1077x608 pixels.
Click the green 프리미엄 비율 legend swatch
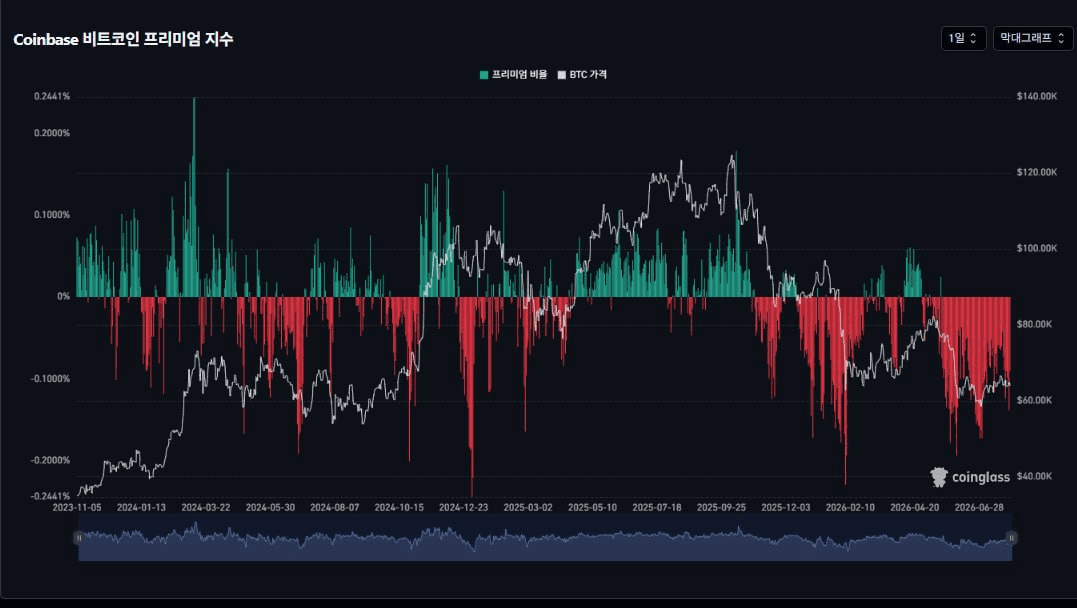click(x=484, y=75)
